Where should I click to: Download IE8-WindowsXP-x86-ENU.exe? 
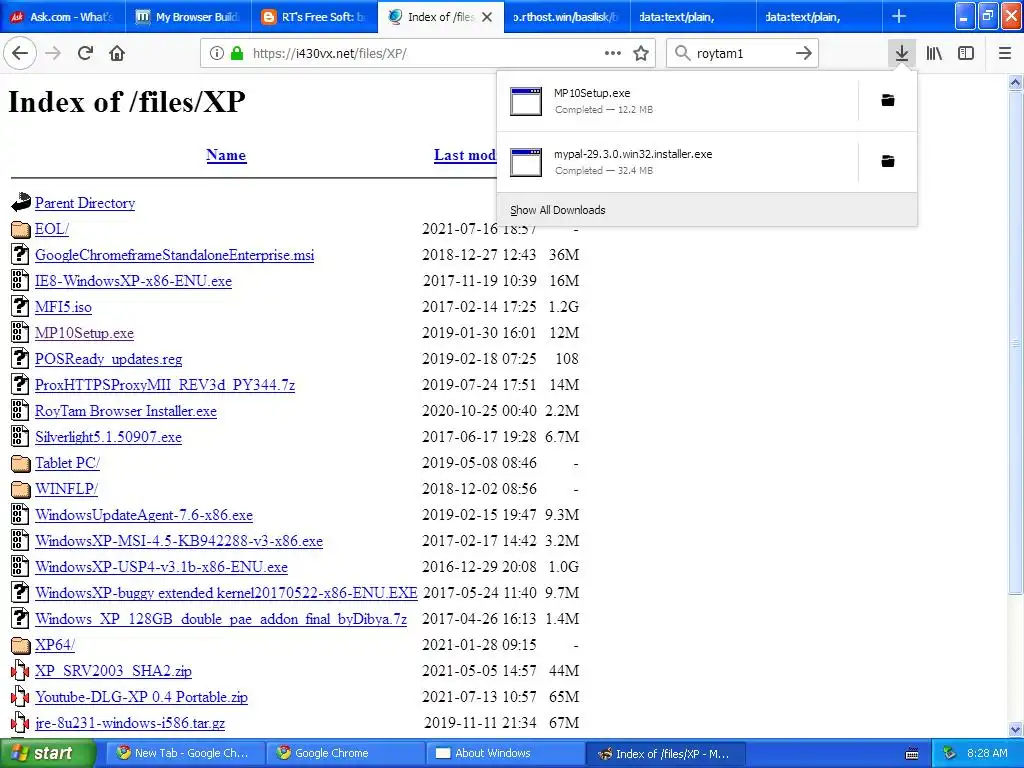133,281
